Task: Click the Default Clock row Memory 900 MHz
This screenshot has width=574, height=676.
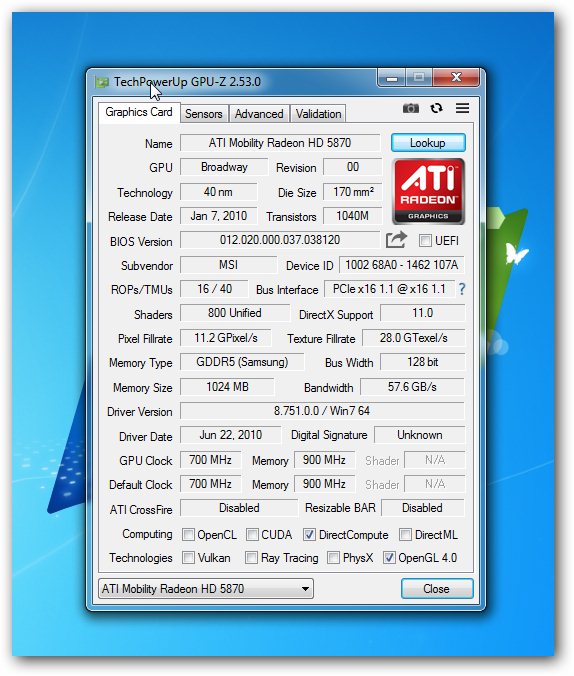Action: coord(324,484)
